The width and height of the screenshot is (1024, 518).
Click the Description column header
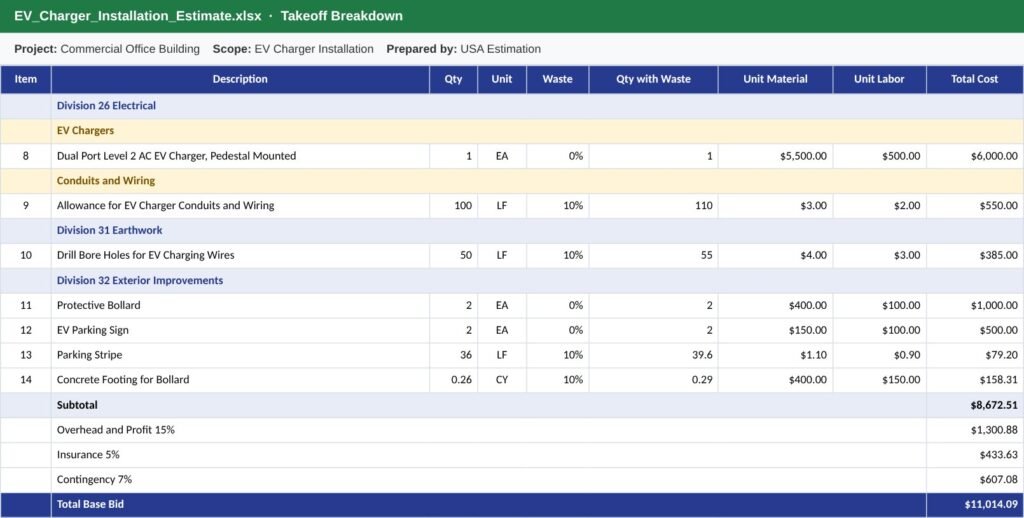tap(240, 79)
